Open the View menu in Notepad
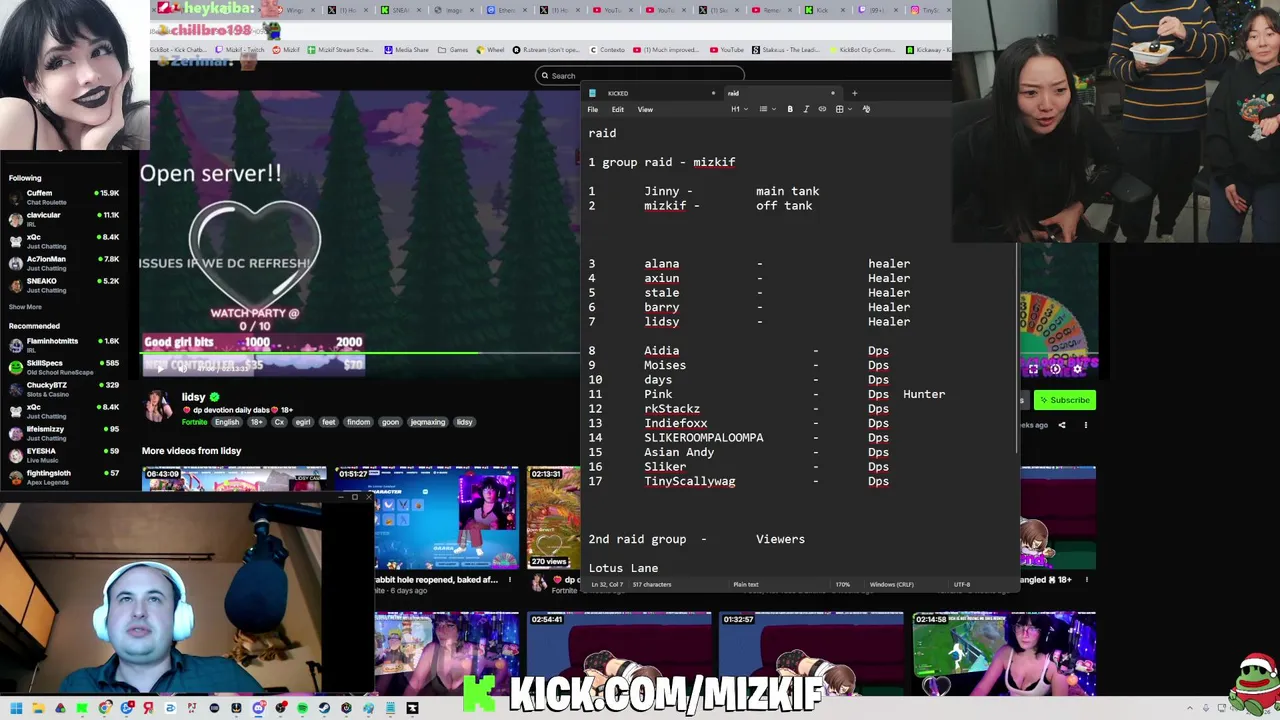 point(645,109)
